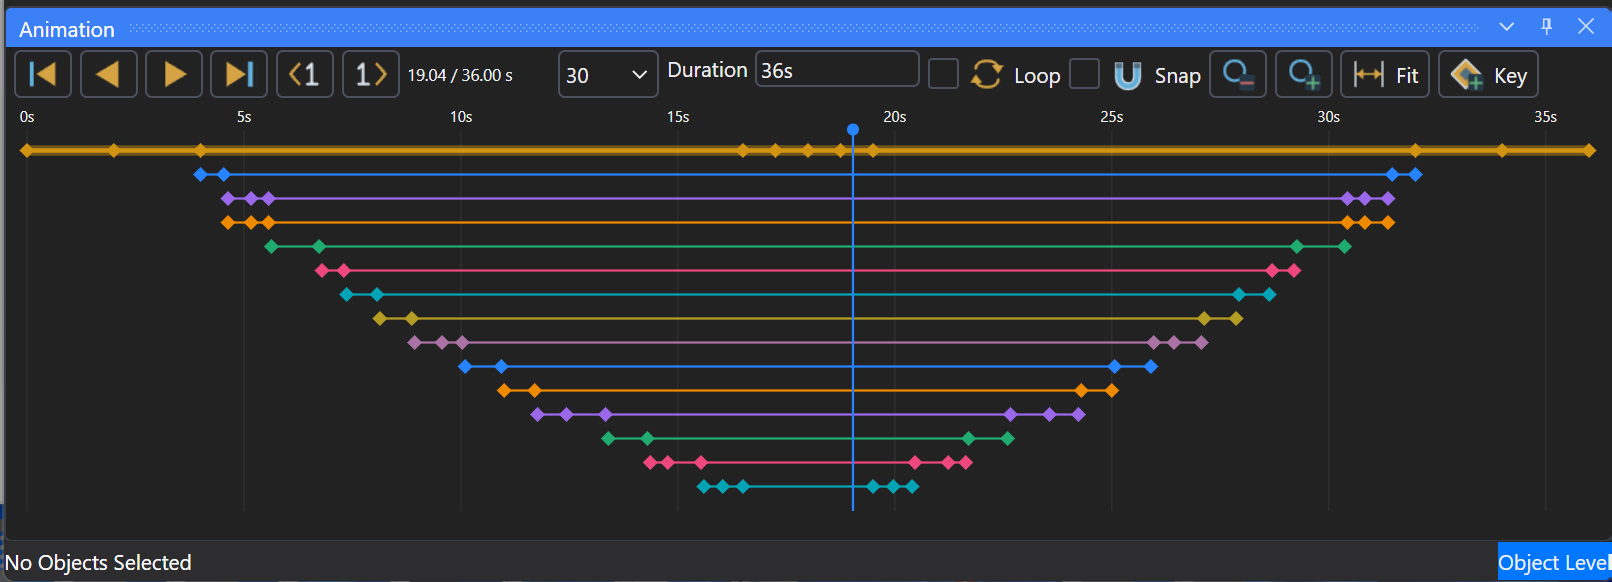Click the orange Loop arrows icon
The image size is (1612, 582).
pyautogui.click(x=987, y=74)
